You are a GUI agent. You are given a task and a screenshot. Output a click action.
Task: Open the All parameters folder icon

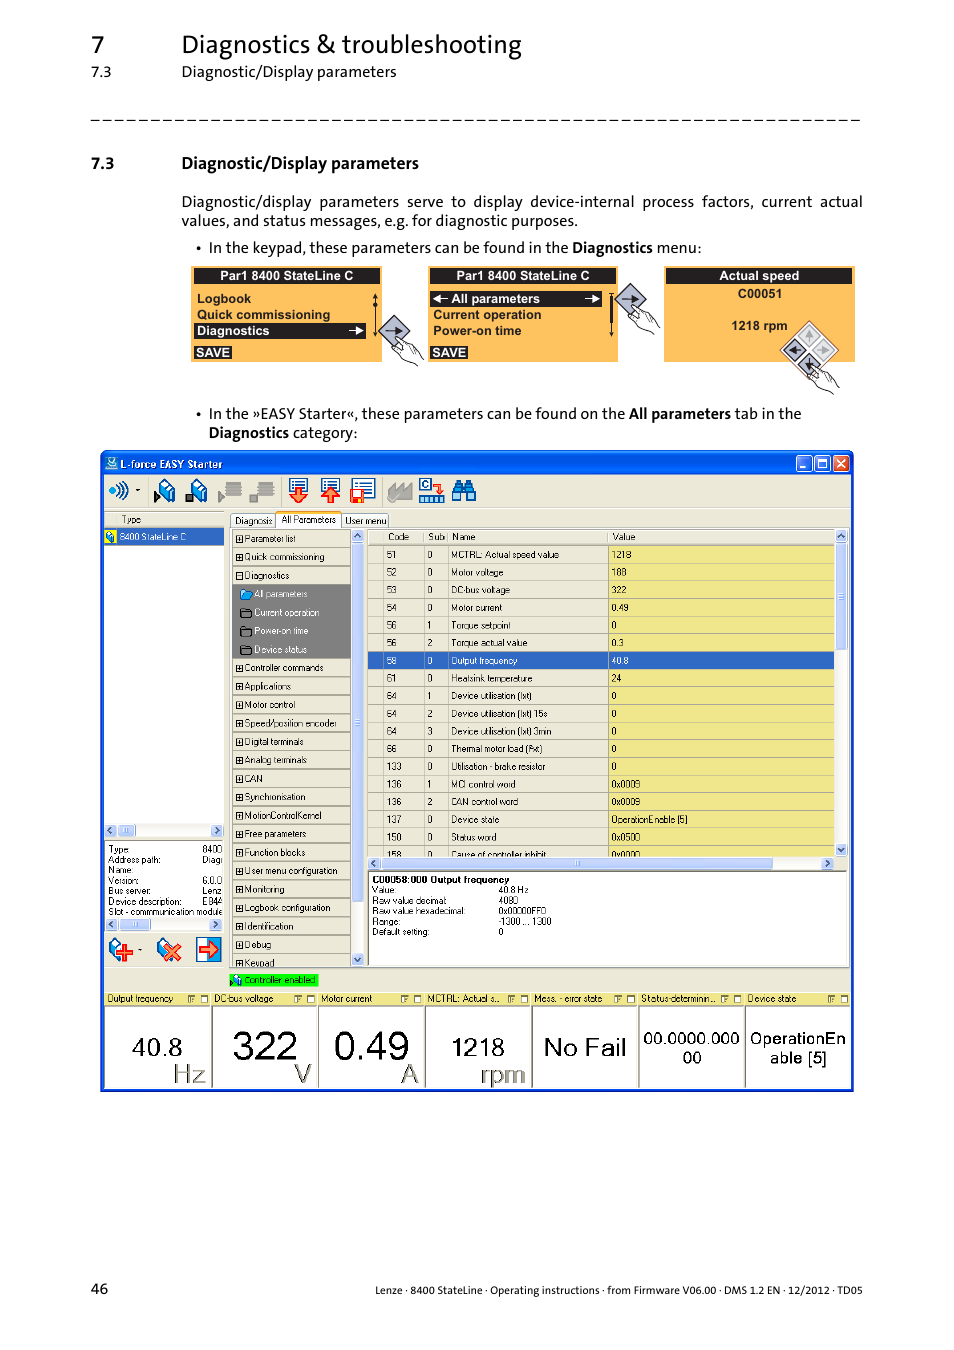point(246,594)
